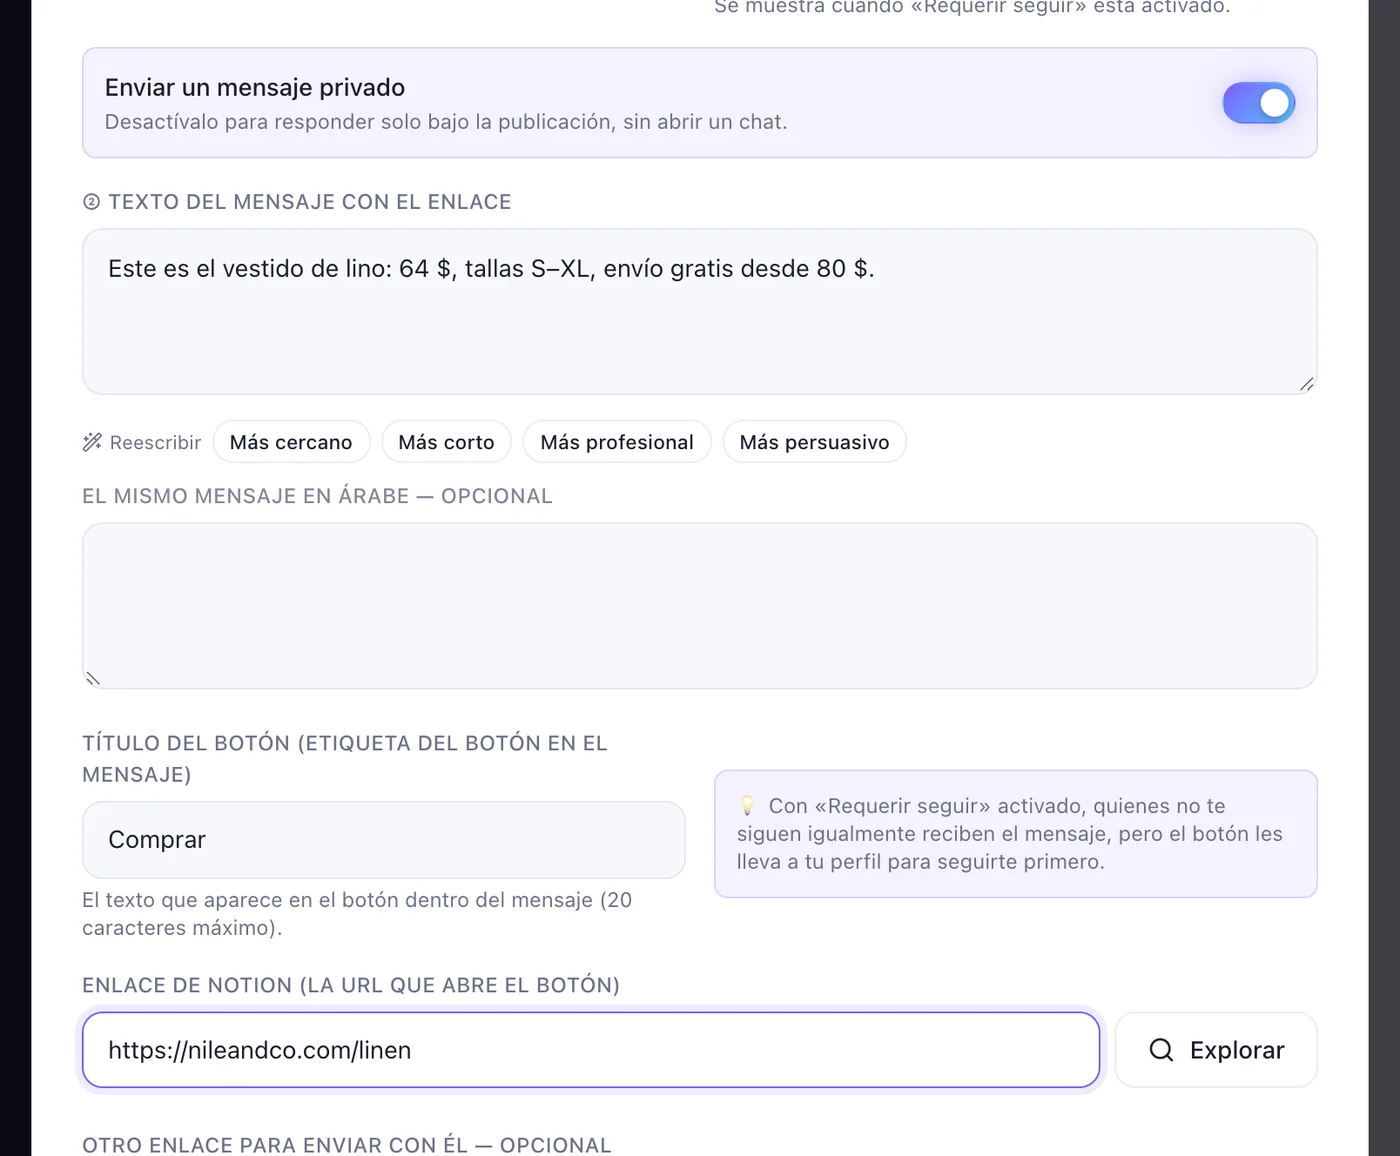Viewport: 1400px width, 1156px height.
Task: Open the Explorar link browser
Action: coord(1216,1050)
